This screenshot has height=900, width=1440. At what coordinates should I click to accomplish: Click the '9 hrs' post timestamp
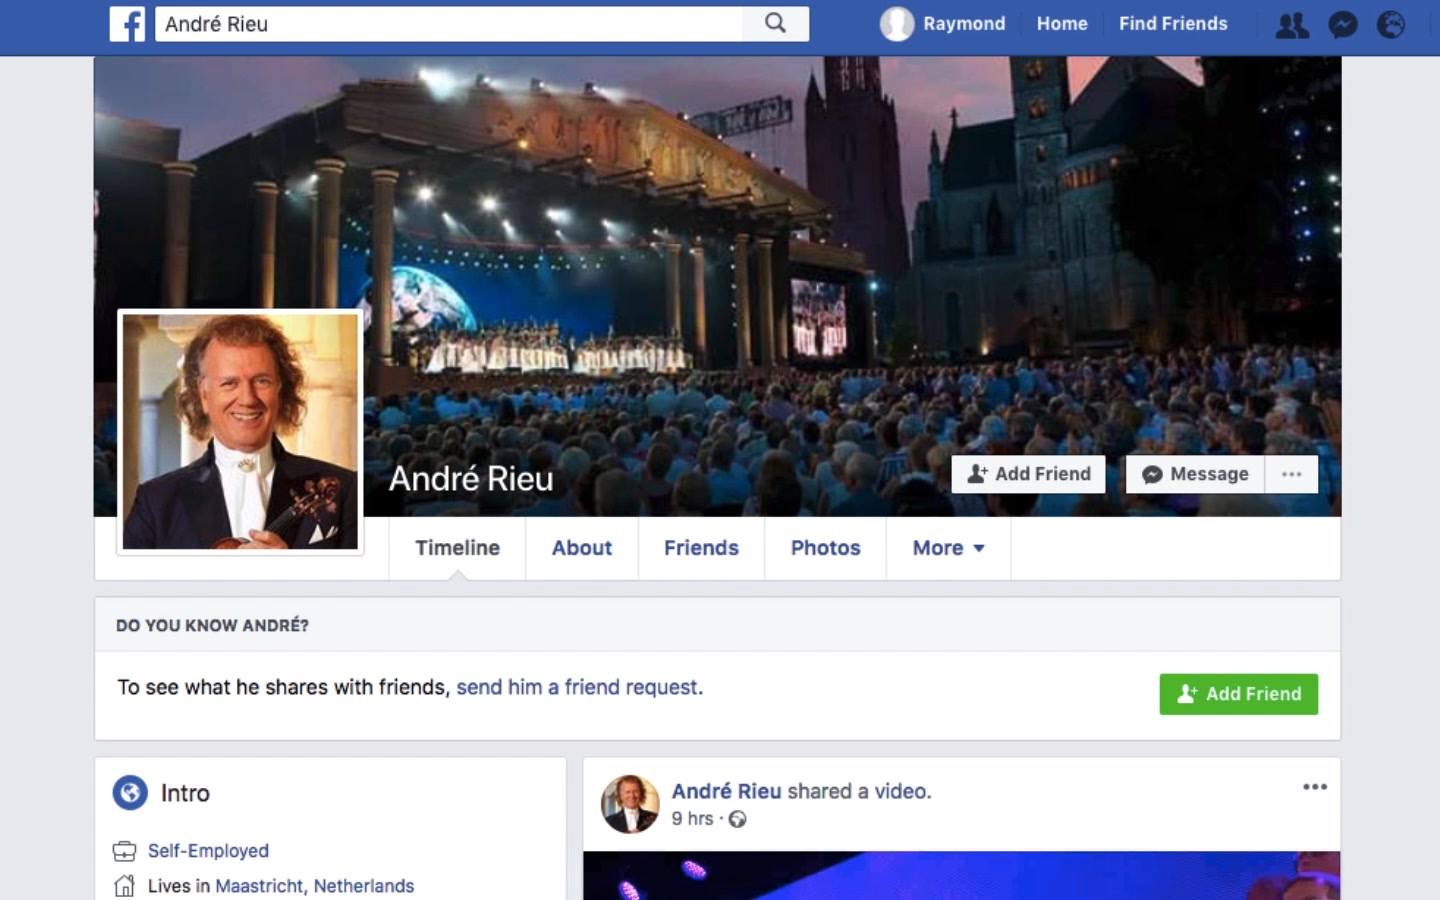692,819
